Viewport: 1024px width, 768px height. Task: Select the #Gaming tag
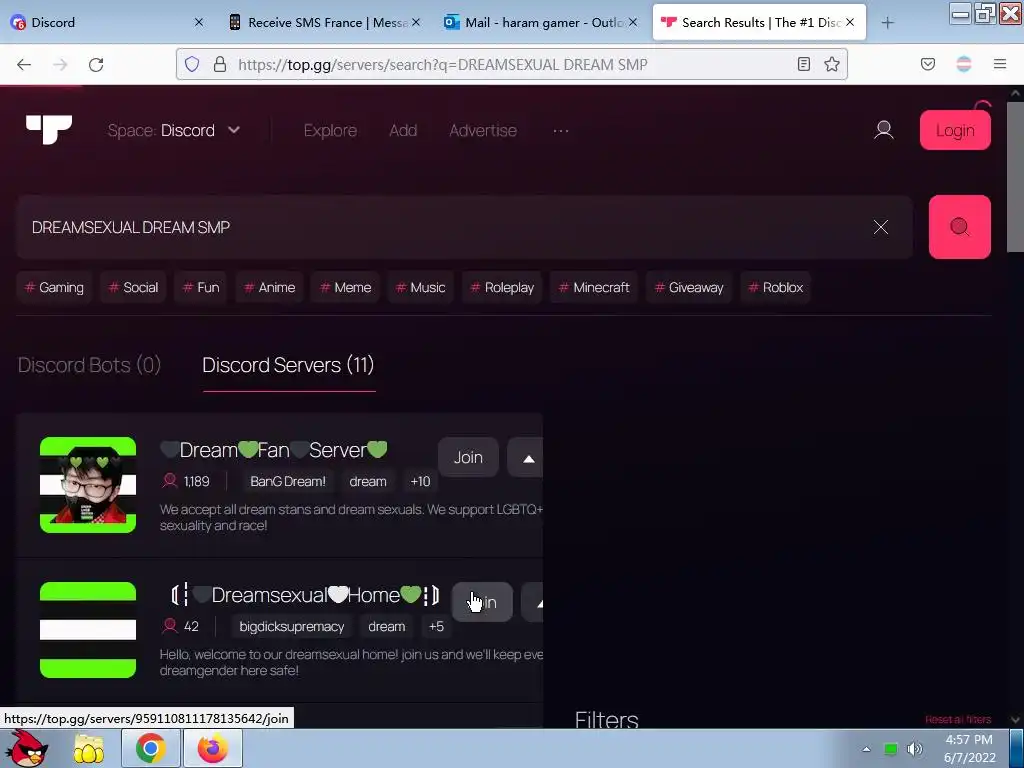pyautogui.click(x=54, y=287)
